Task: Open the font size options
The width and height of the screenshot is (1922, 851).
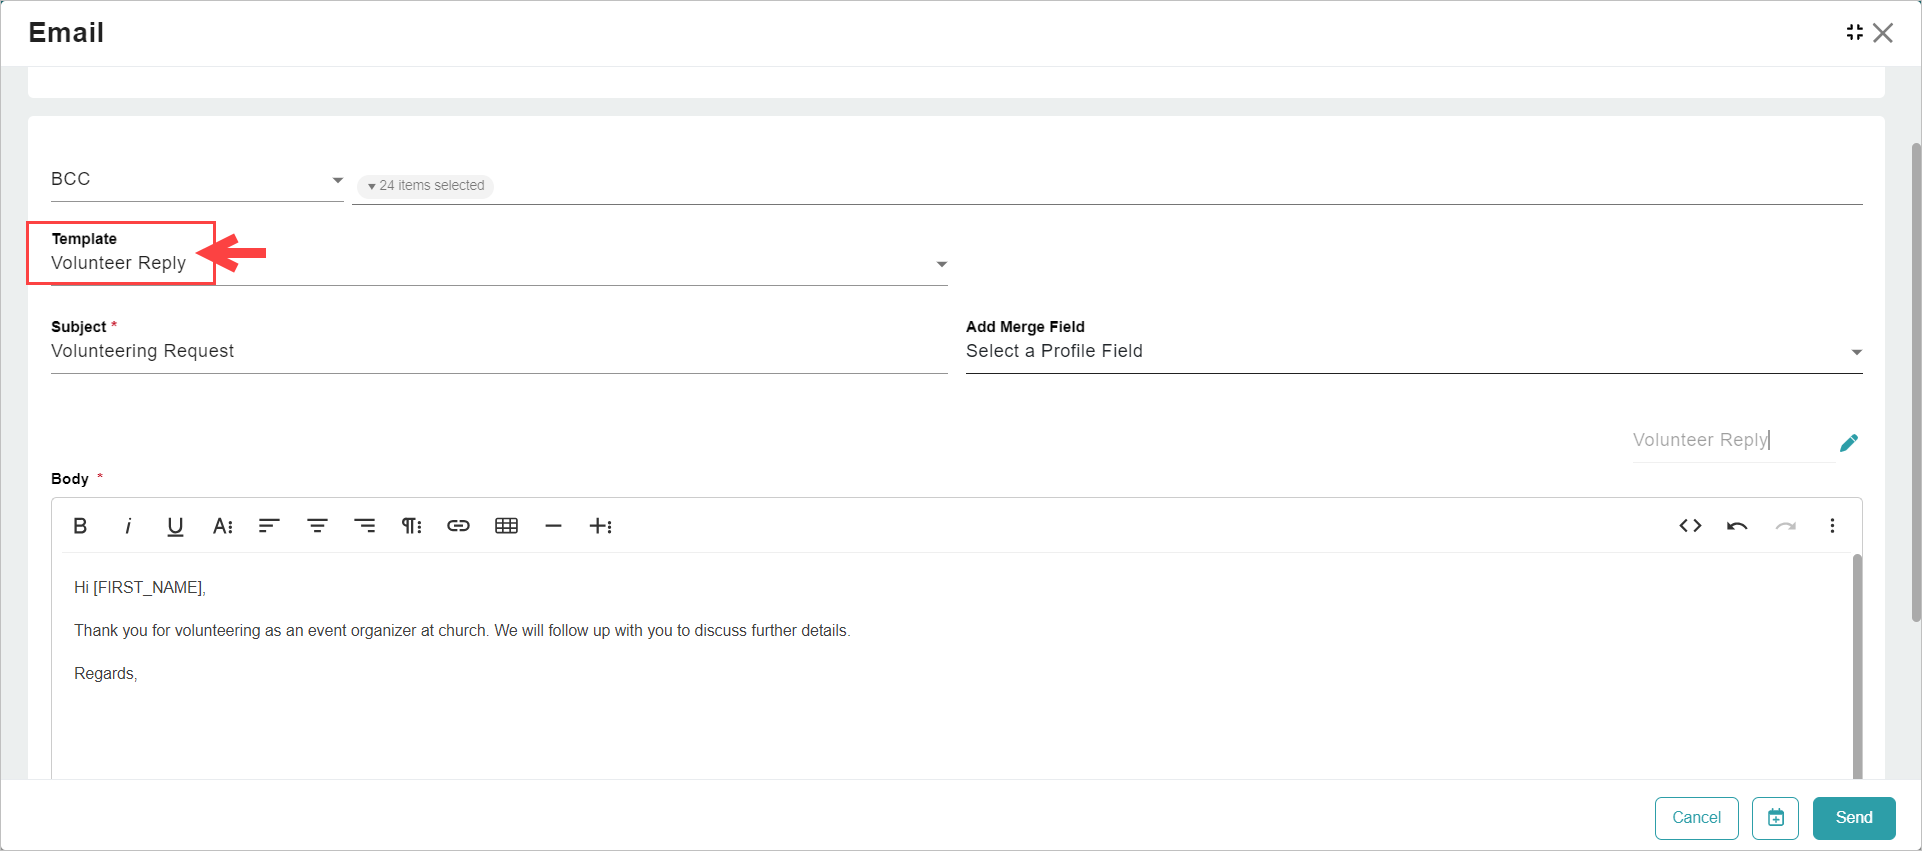Action: pos(222,526)
